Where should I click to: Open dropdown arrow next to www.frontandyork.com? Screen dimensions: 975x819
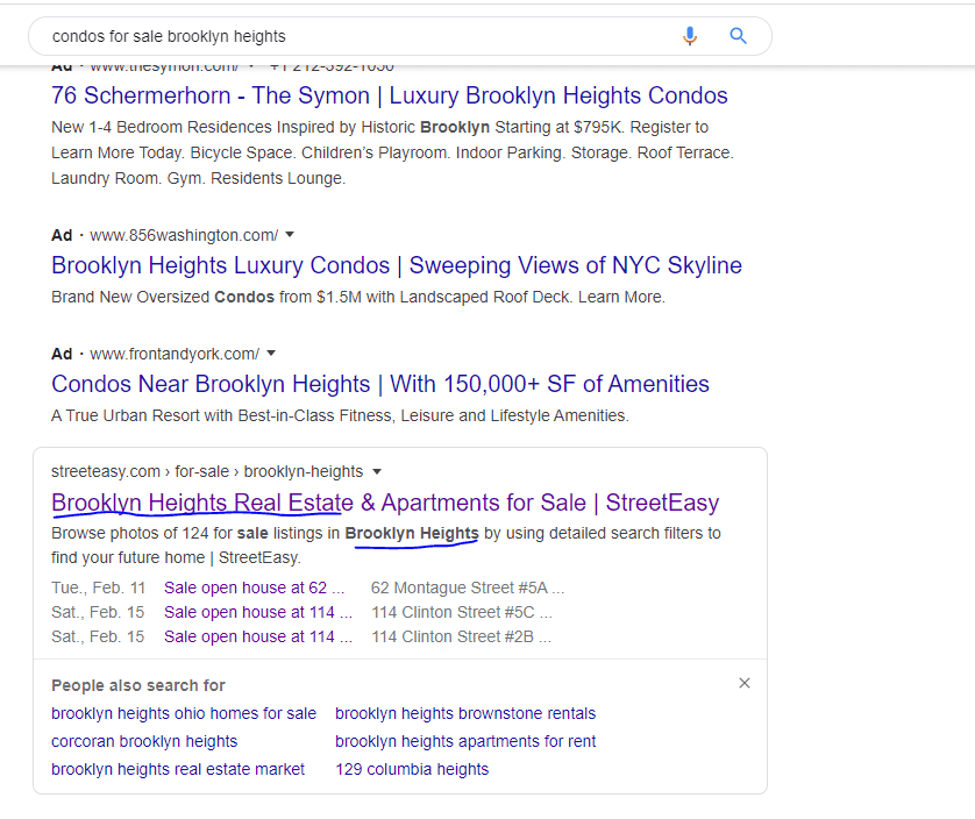point(271,354)
